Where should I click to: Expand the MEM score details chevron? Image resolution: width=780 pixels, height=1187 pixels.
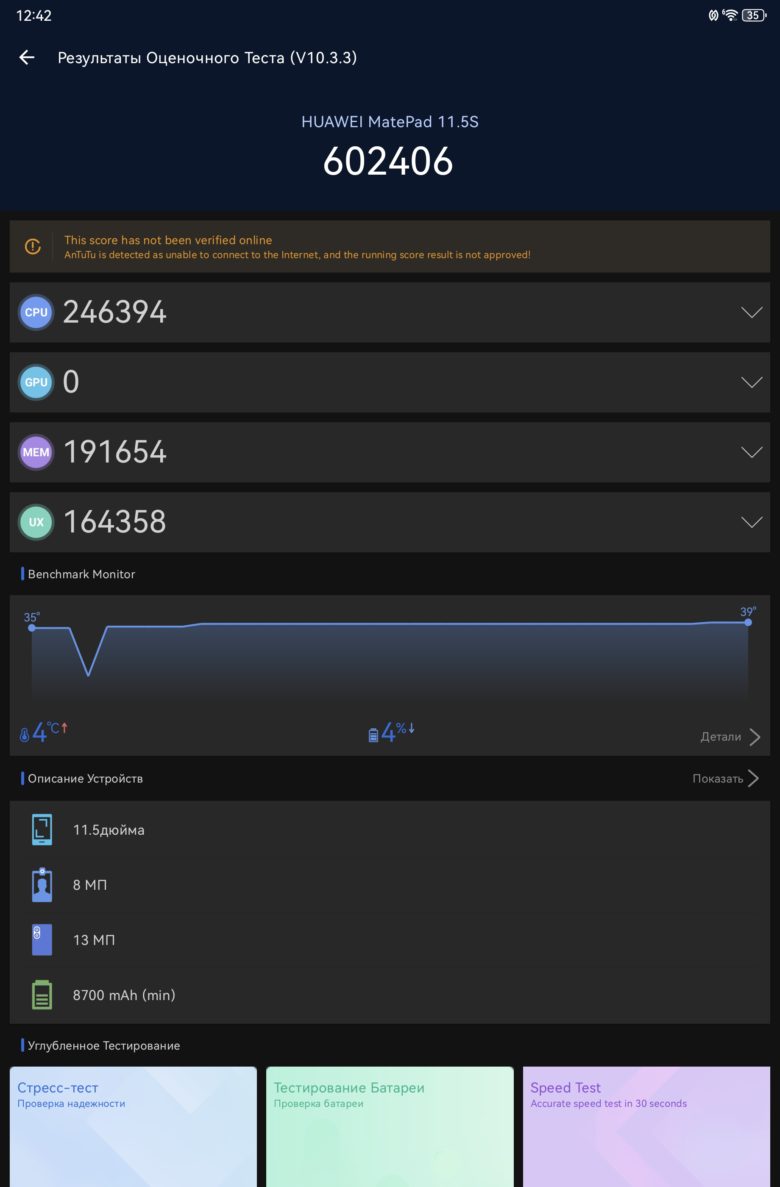(x=751, y=452)
